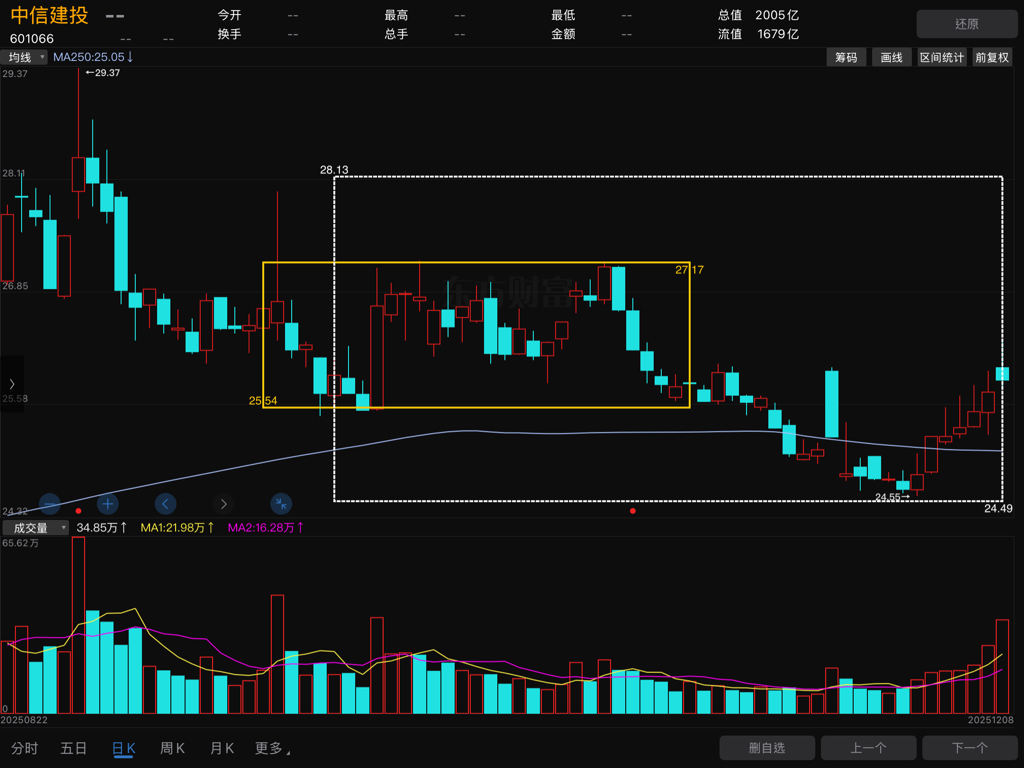Go to next stock with 下一个
The image size is (1024, 768).
coord(969,748)
